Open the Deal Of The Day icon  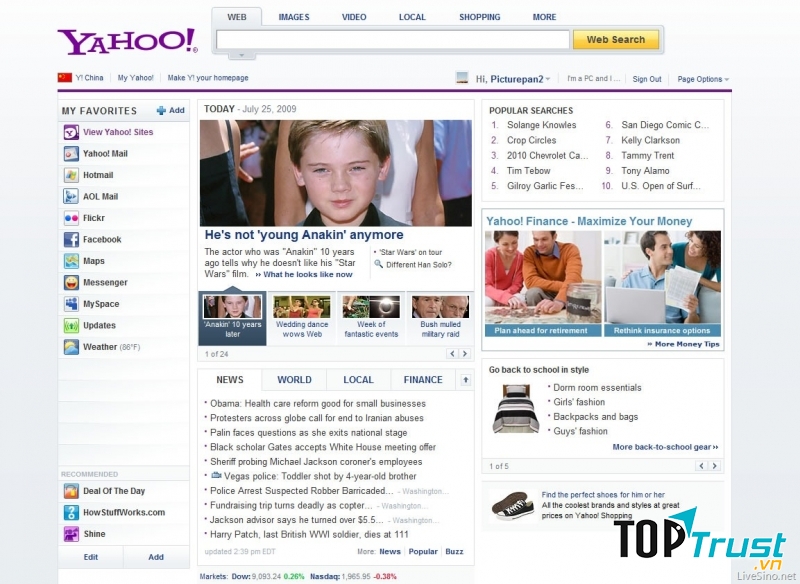71,491
